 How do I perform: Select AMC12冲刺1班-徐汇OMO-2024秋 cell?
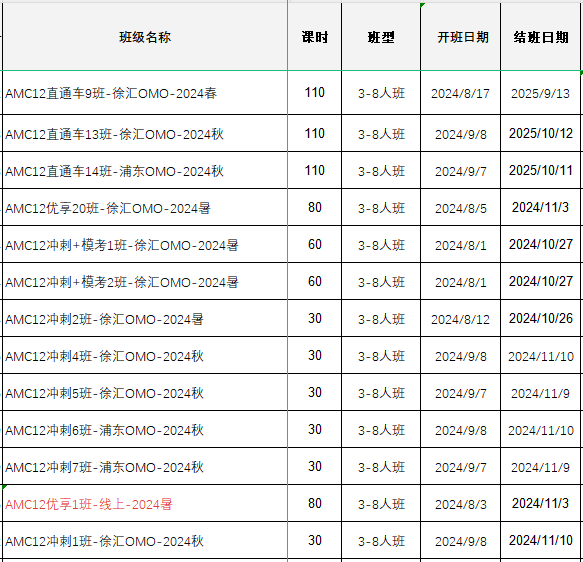(x=145, y=540)
